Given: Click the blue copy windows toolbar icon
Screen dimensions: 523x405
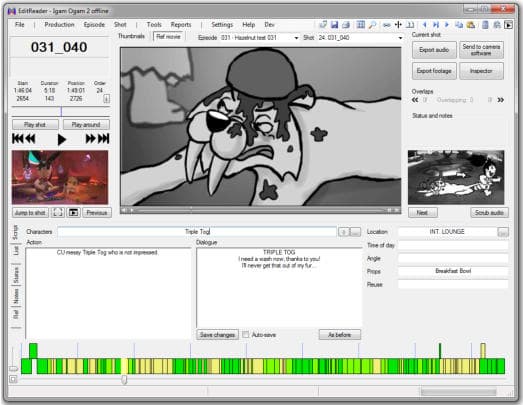Looking at the screenshot, I should coord(459,25).
